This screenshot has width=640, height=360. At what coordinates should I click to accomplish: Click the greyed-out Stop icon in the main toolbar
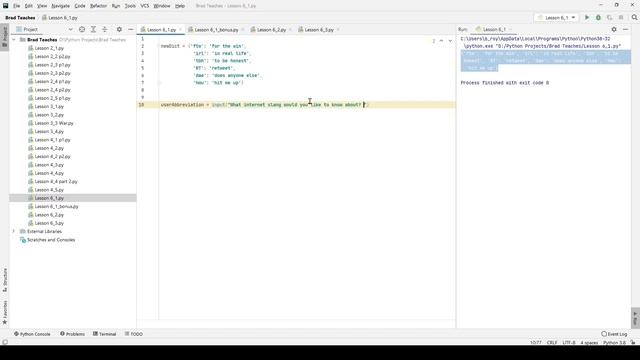click(x=621, y=18)
